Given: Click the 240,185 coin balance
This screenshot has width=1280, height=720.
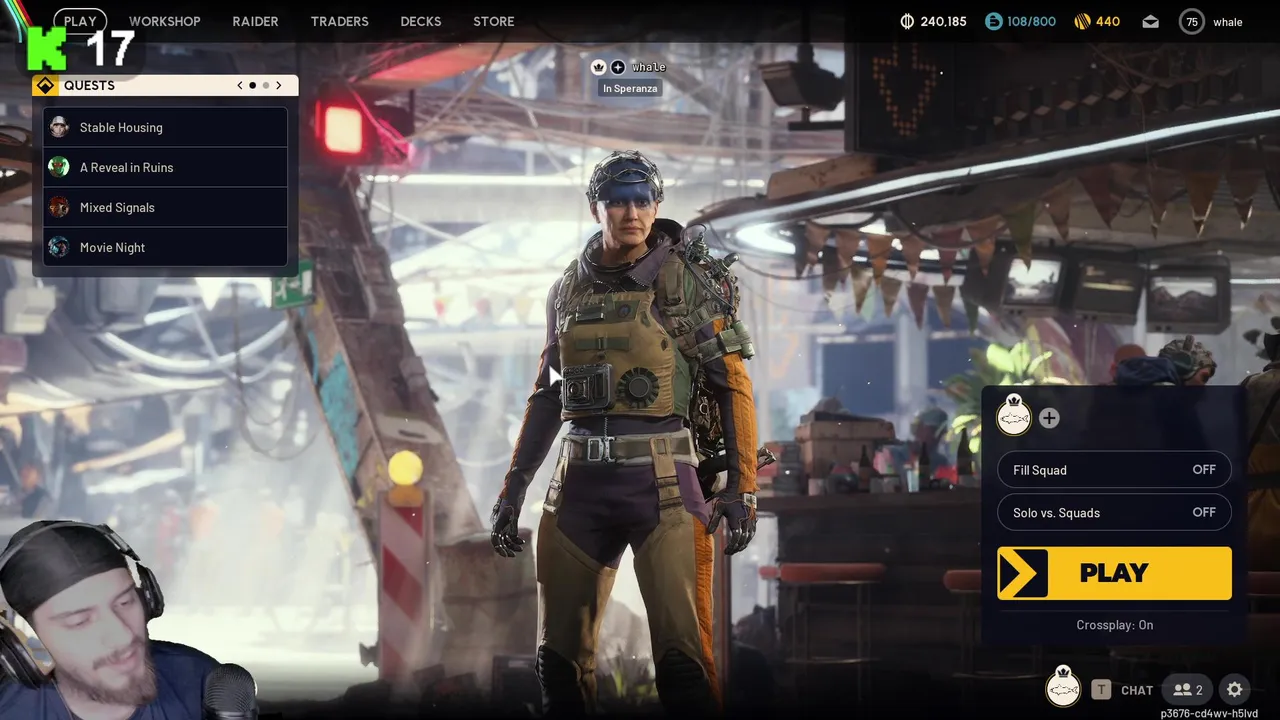Looking at the screenshot, I should (x=943, y=21).
